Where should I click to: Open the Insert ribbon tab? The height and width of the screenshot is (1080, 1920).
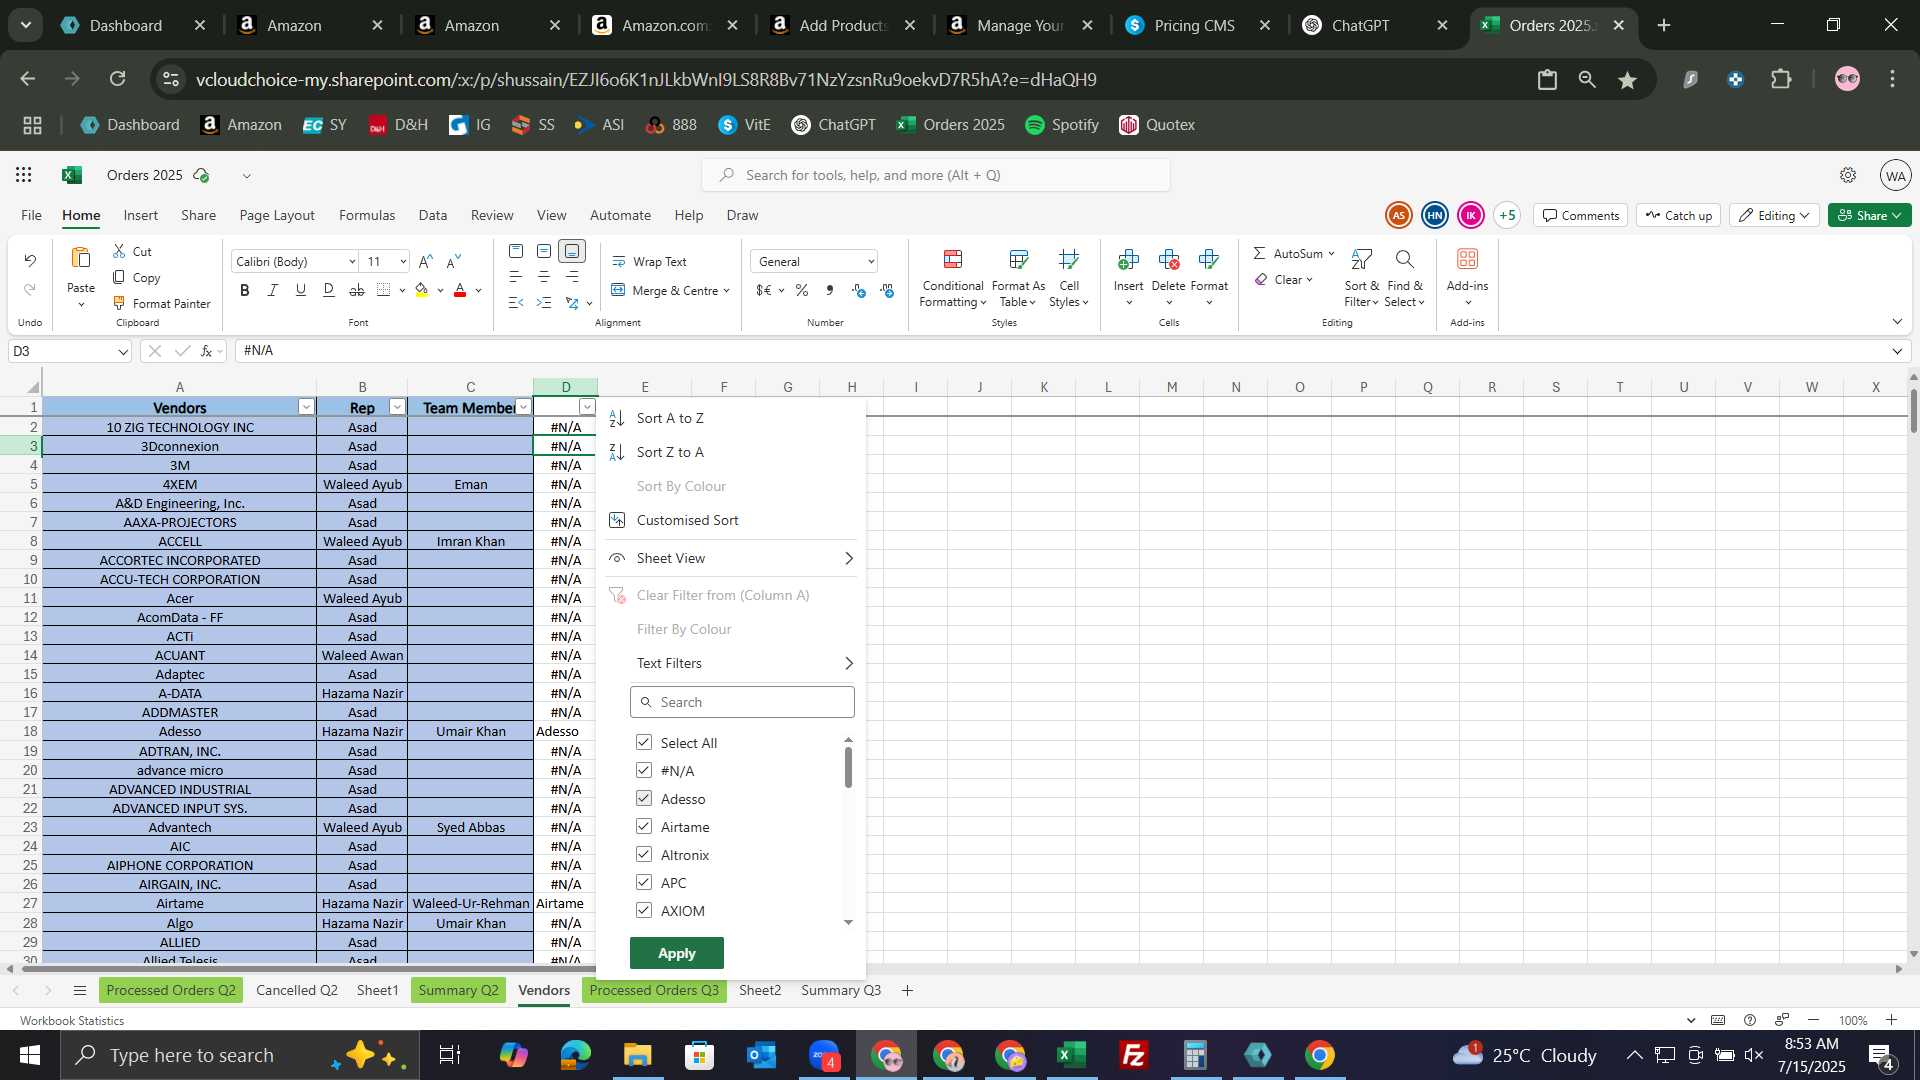pos(140,215)
